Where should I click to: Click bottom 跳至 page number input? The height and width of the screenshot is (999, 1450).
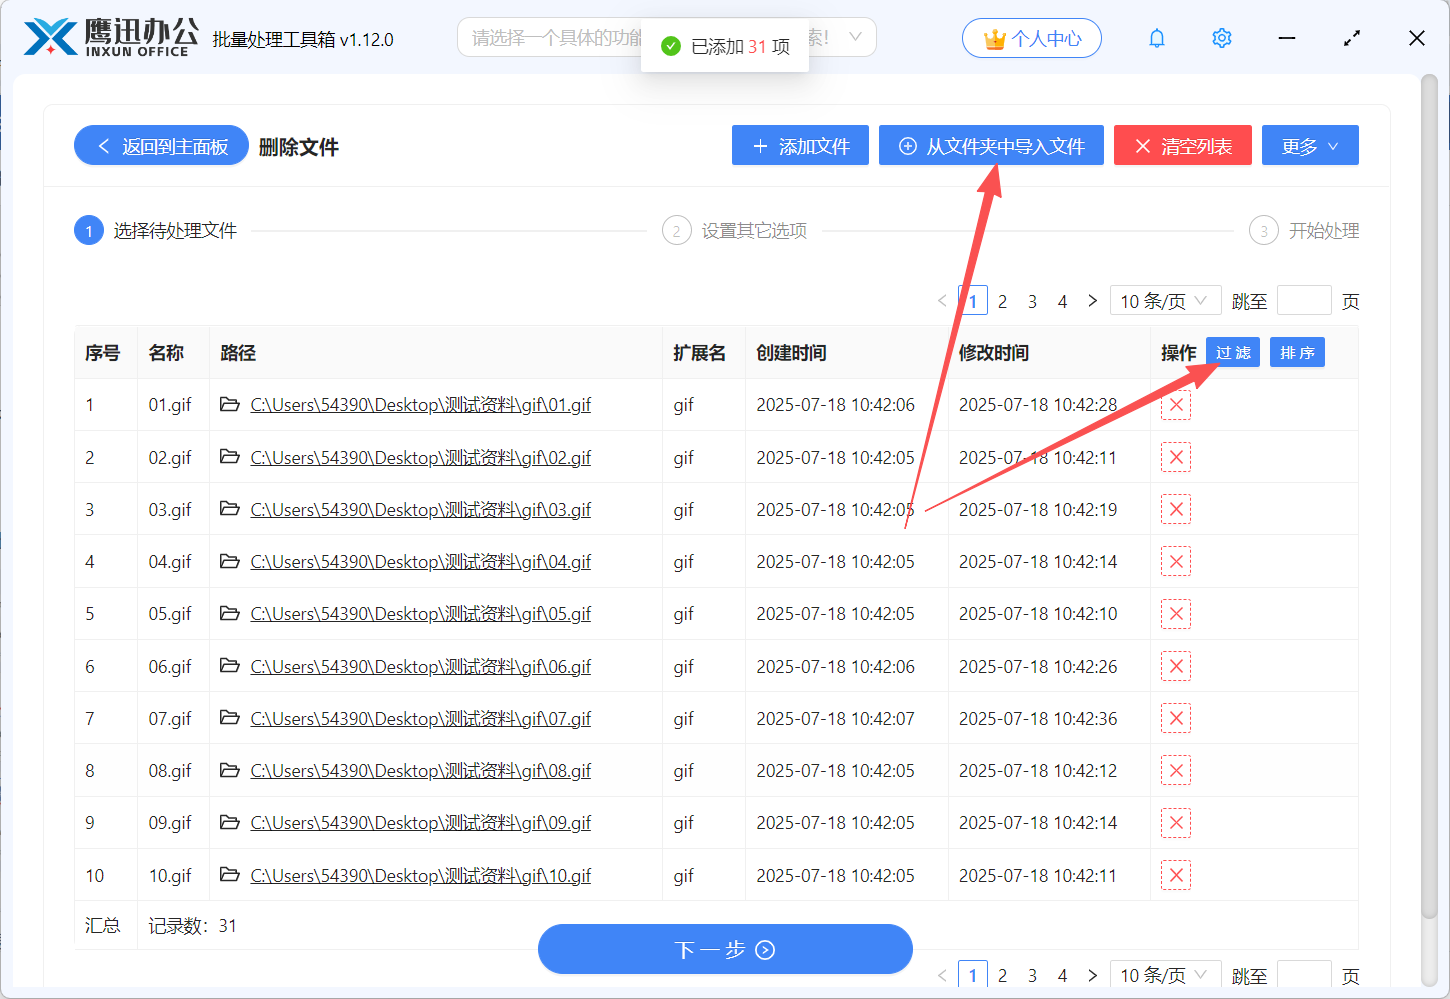pos(1304,975)
